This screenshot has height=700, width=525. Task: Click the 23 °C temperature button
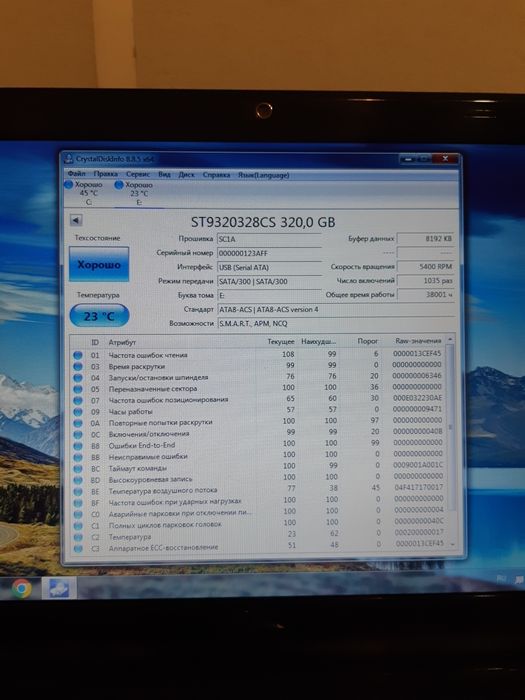100,316
